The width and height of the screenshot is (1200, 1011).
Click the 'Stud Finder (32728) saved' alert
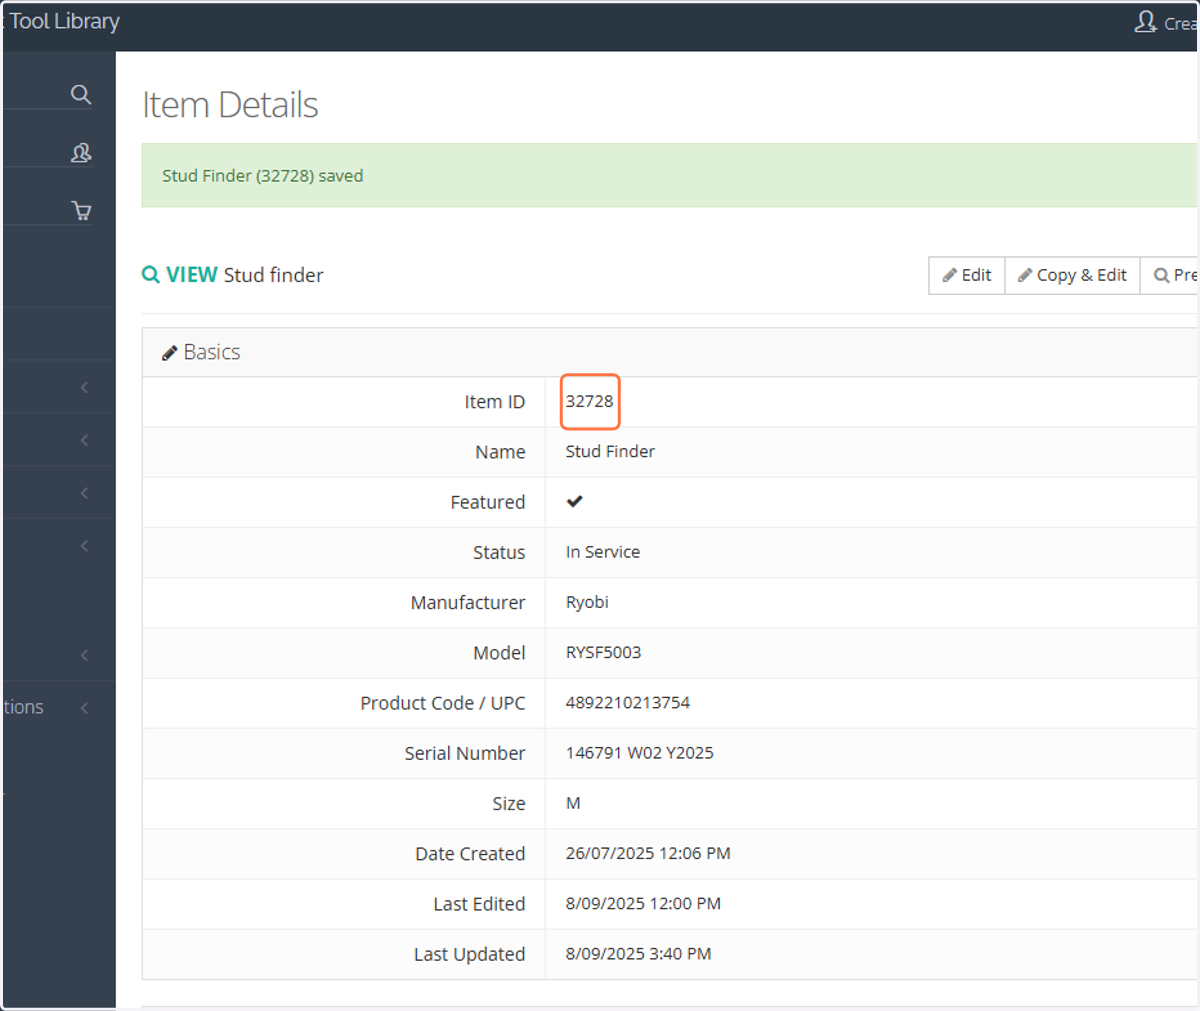click(x=669, y=175)
